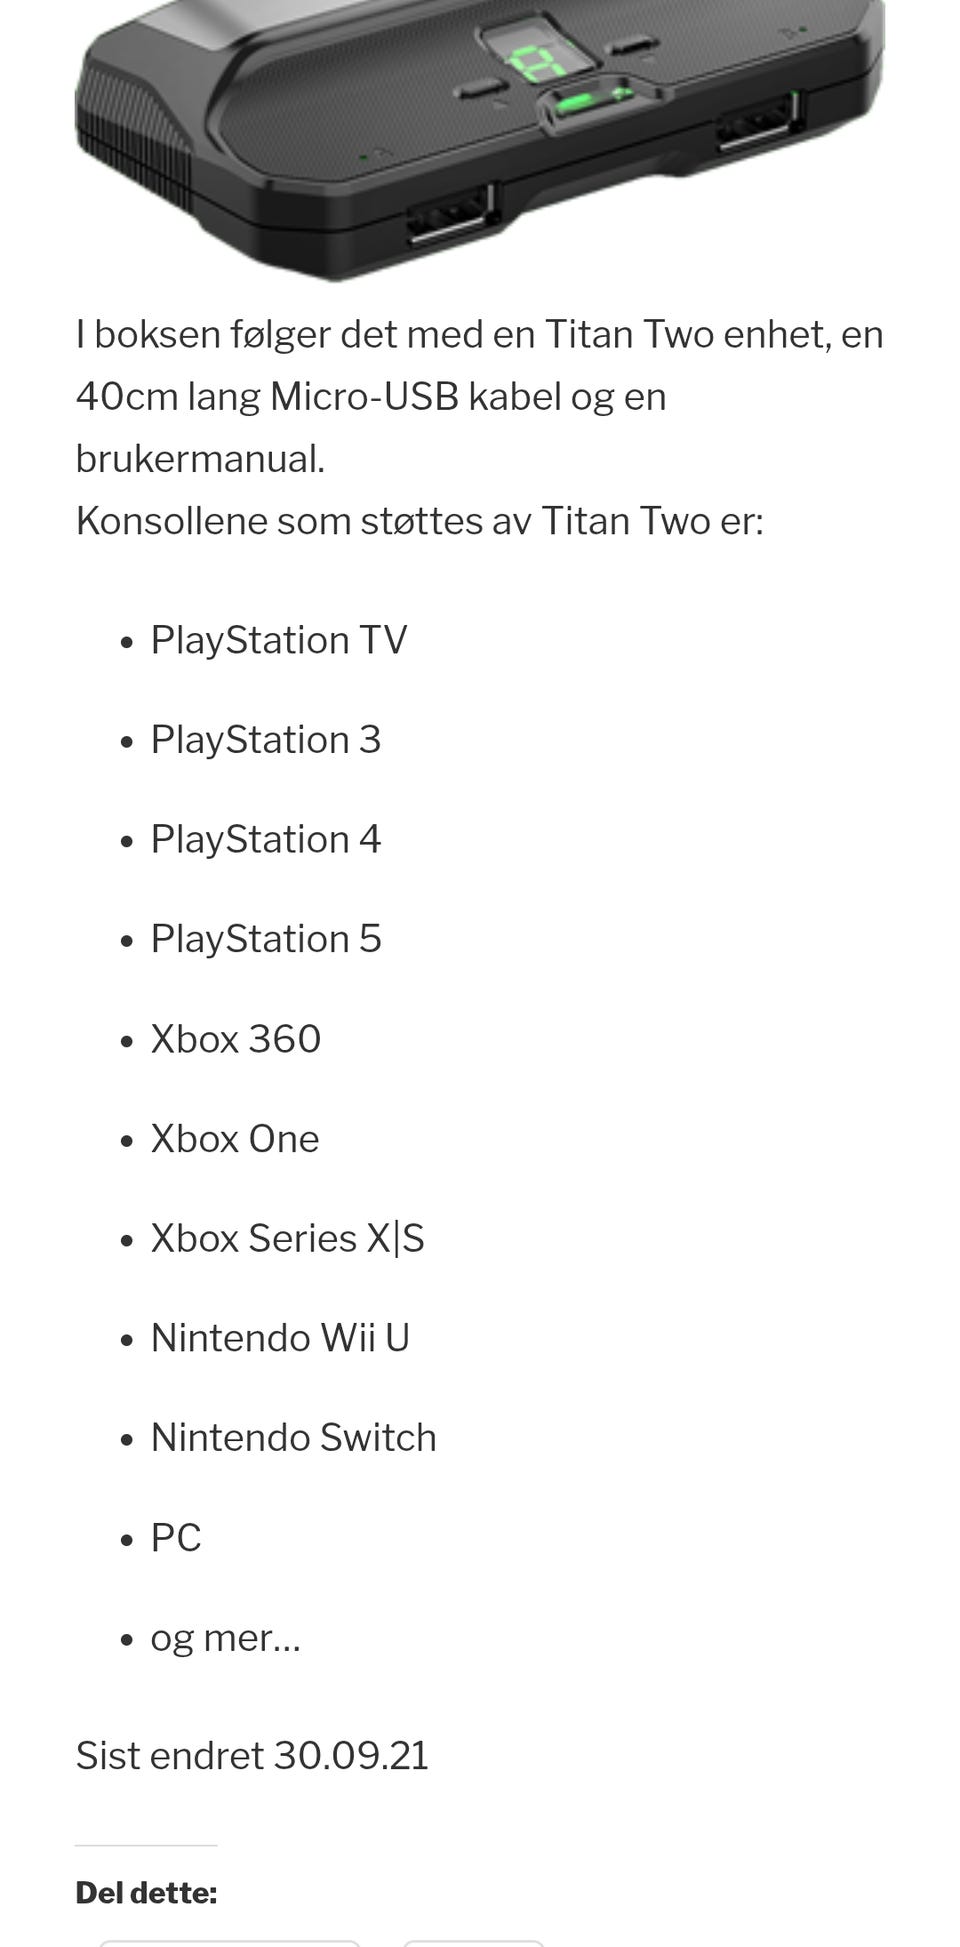Click the 'Sist endret 30.09.21' text
Viewport: 960px width, 1947px height.
pos(252,1756)
